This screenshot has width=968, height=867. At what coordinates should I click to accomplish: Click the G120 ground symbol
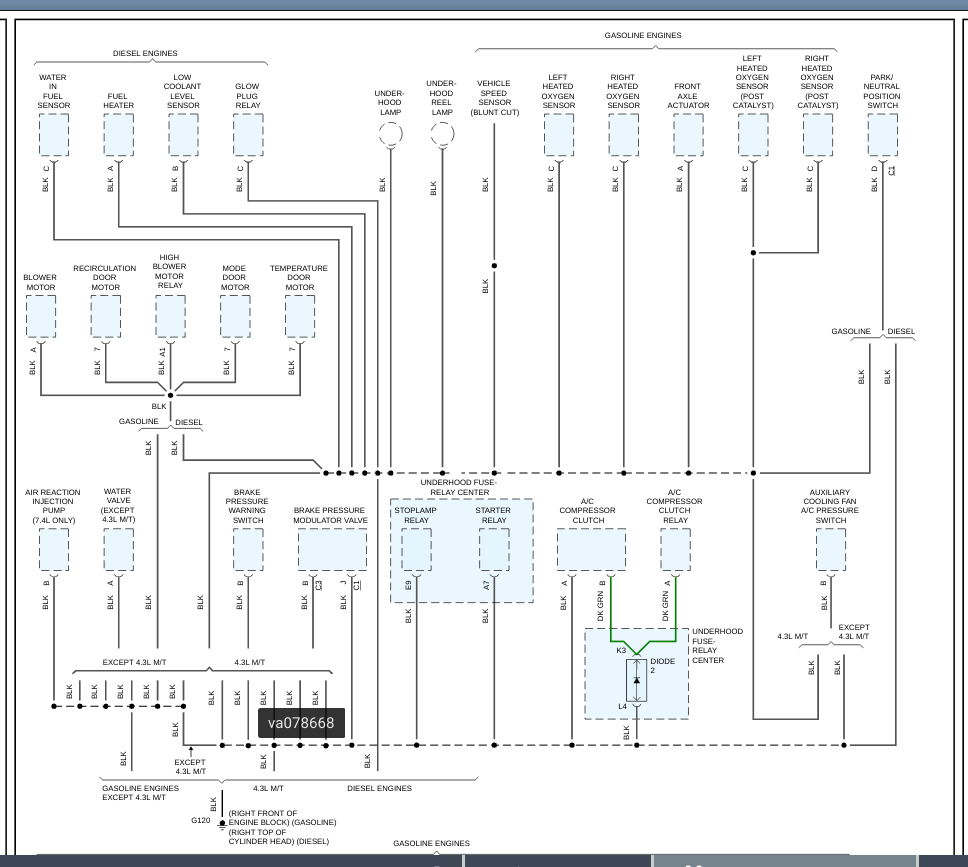click(x=222, y=826)
